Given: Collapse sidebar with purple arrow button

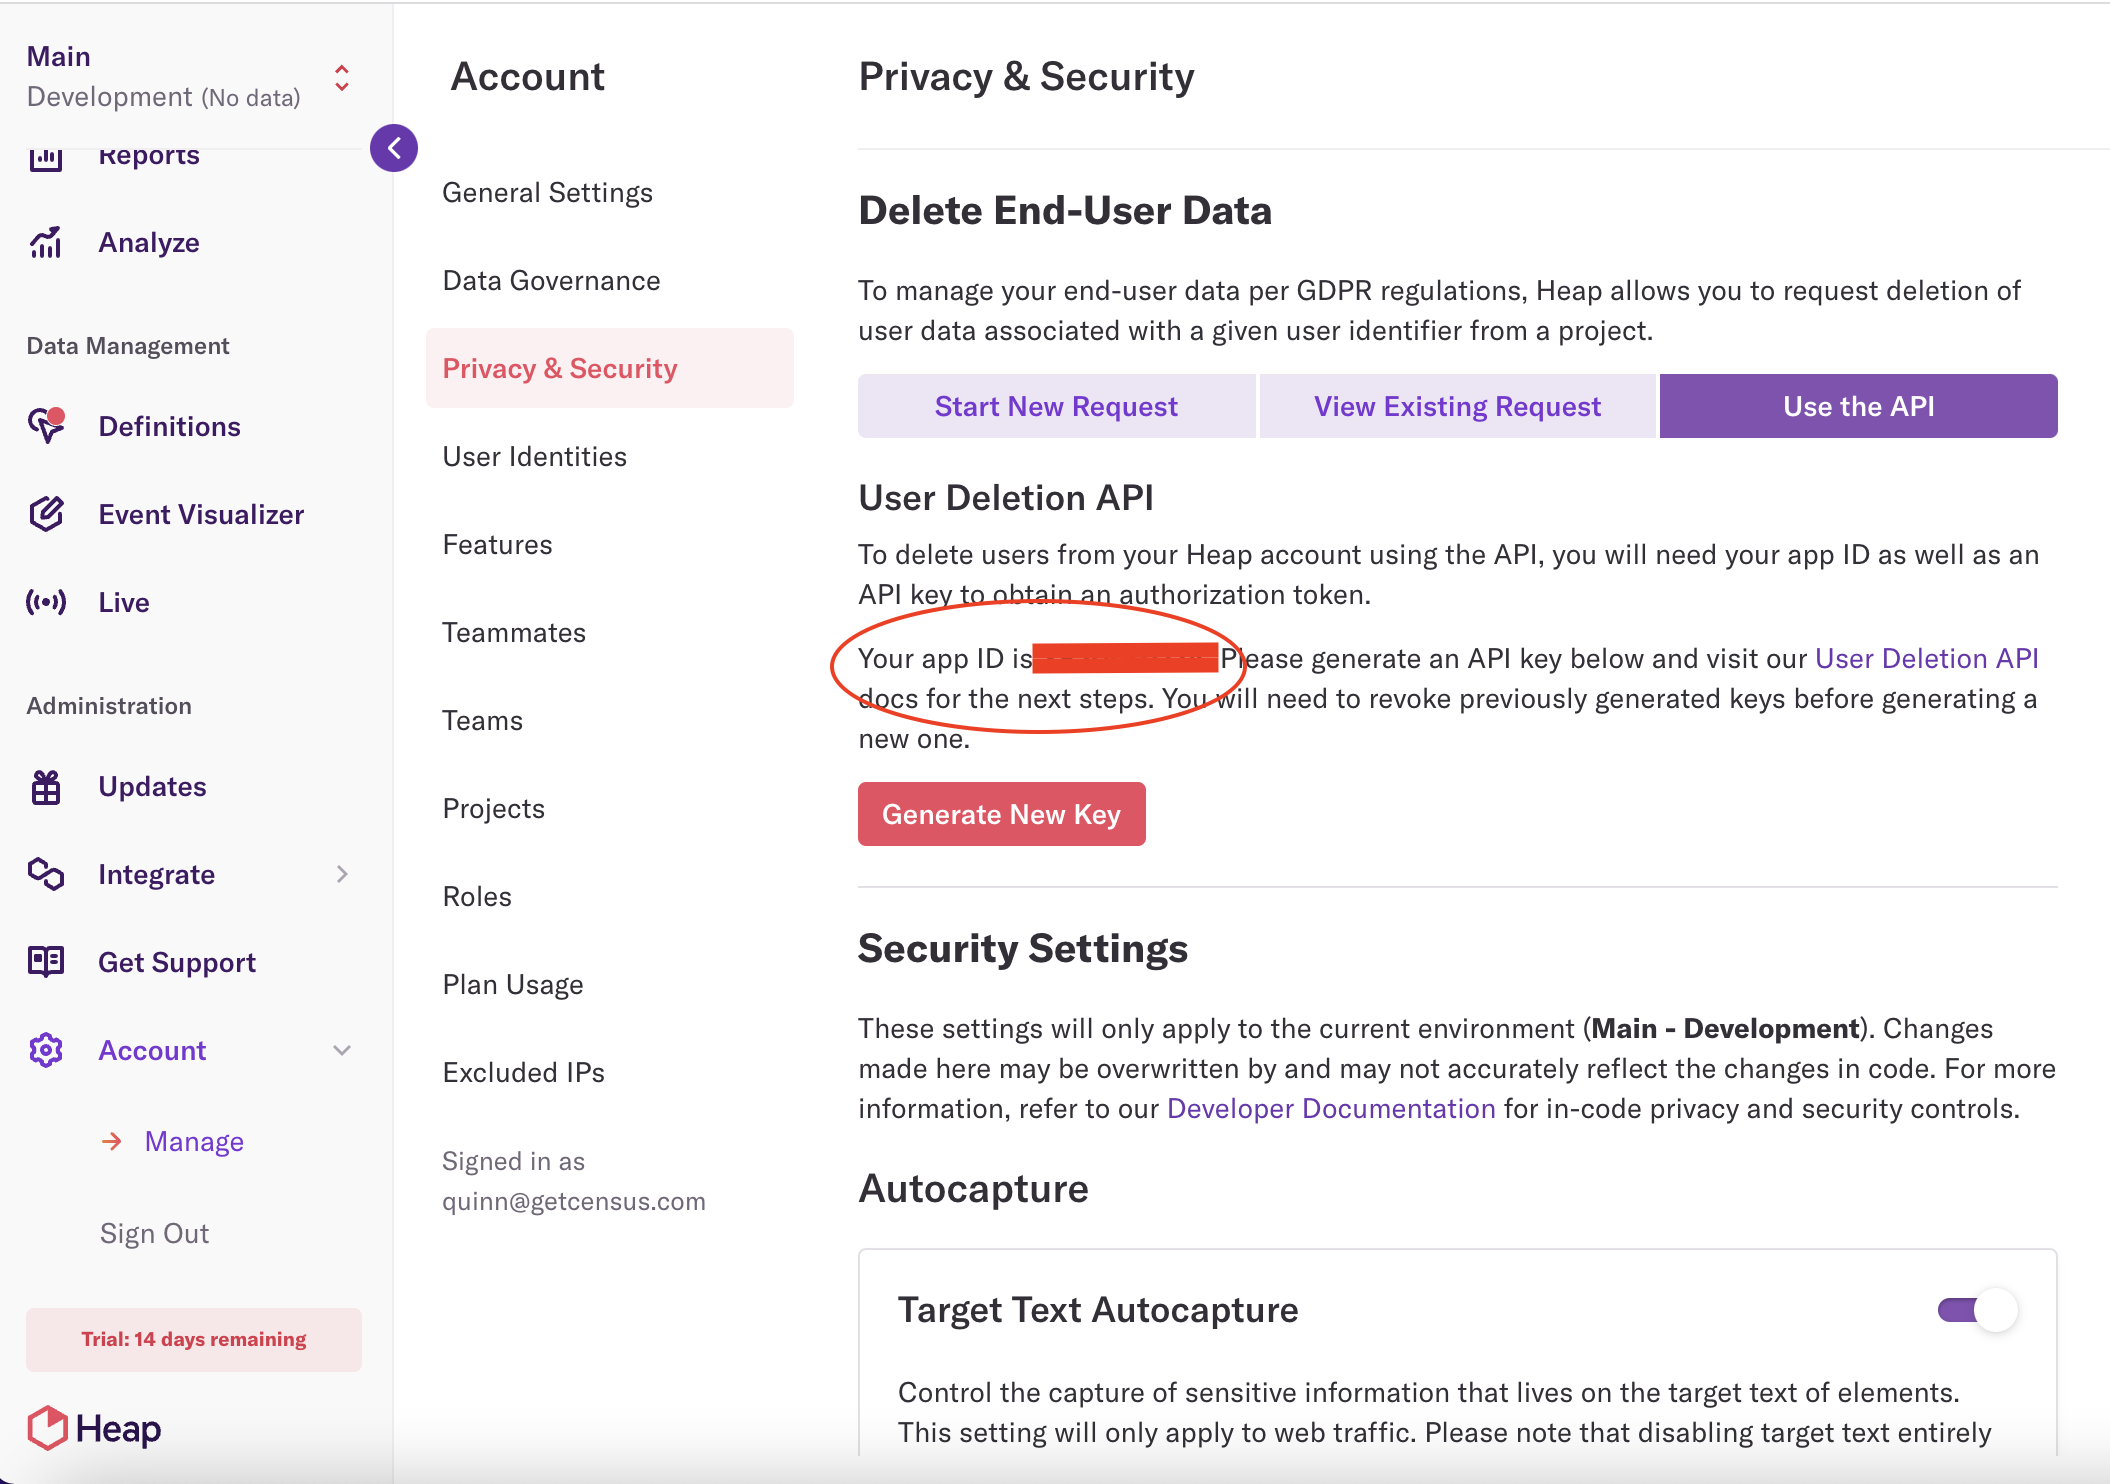Looking at the screenshot, I should [394, 148].
